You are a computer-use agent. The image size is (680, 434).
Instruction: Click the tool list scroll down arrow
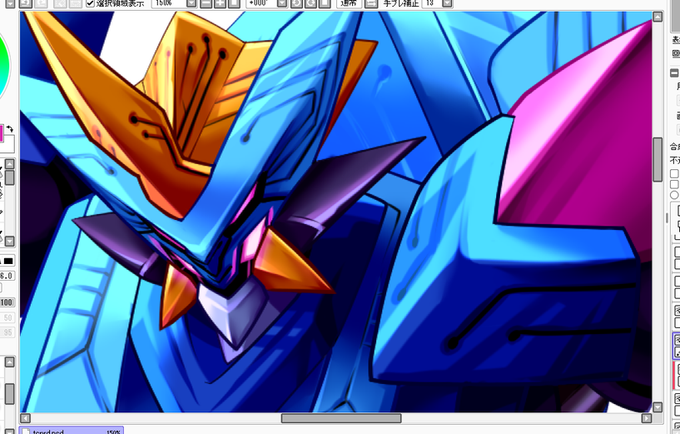(x=10, y=241)
